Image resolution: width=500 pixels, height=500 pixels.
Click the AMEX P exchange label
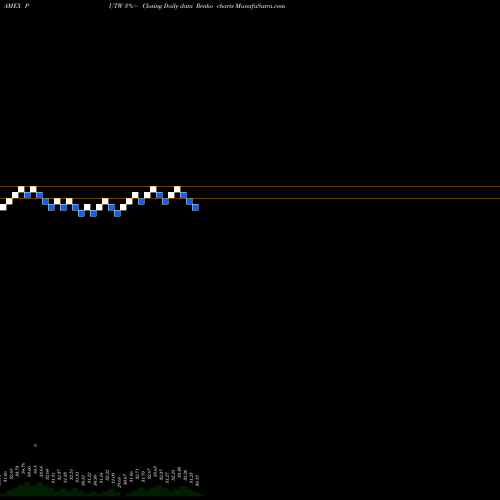pos(16,6)
